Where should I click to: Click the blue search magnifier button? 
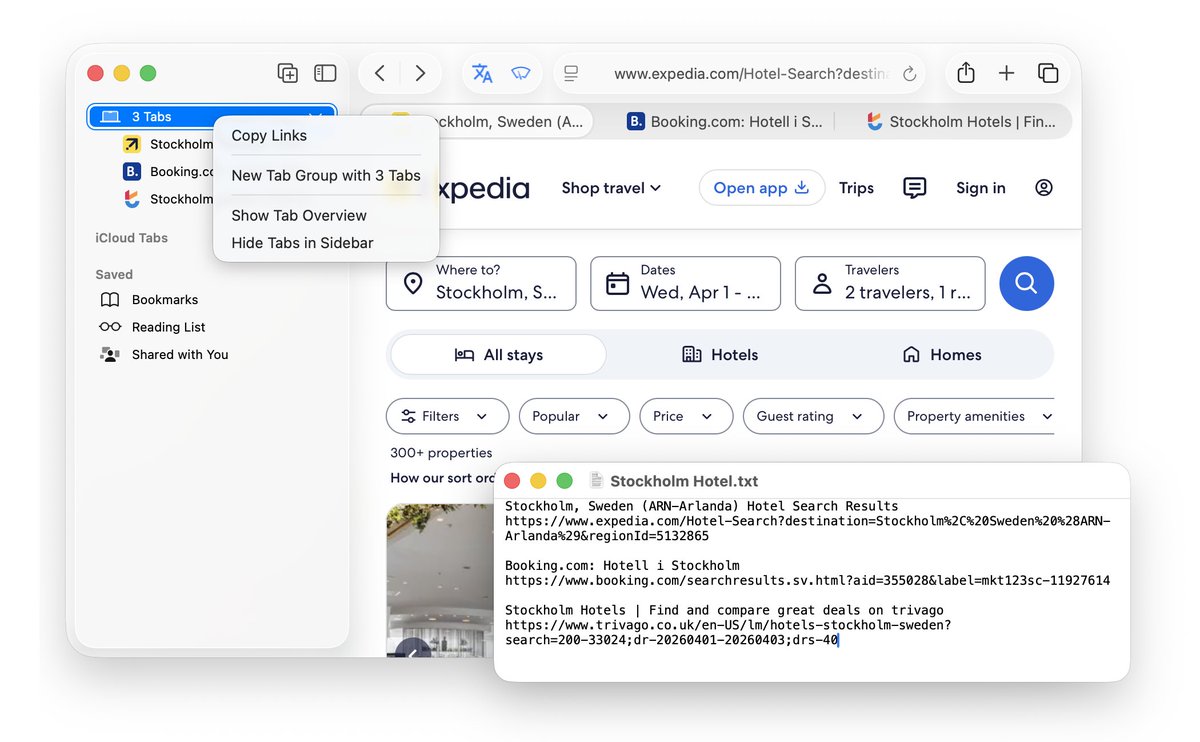[1026, 283]
